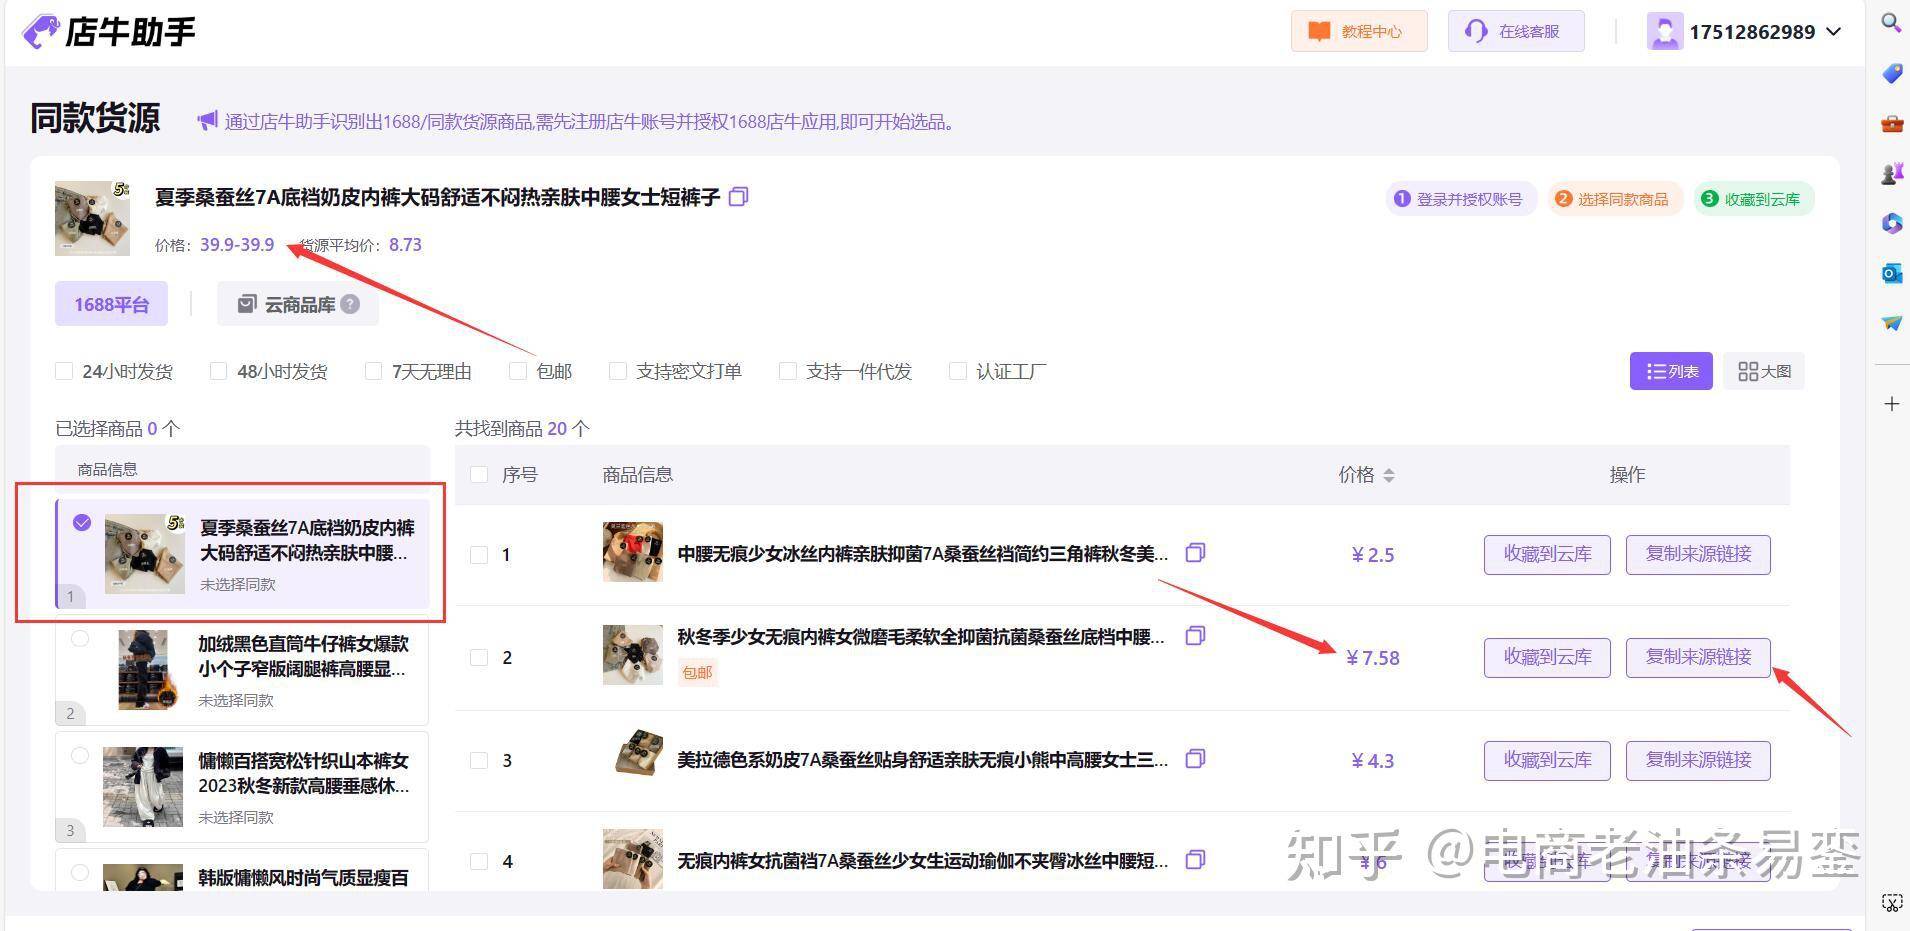Click the browser sidebar shopping tag icon

pos(1891,73)
